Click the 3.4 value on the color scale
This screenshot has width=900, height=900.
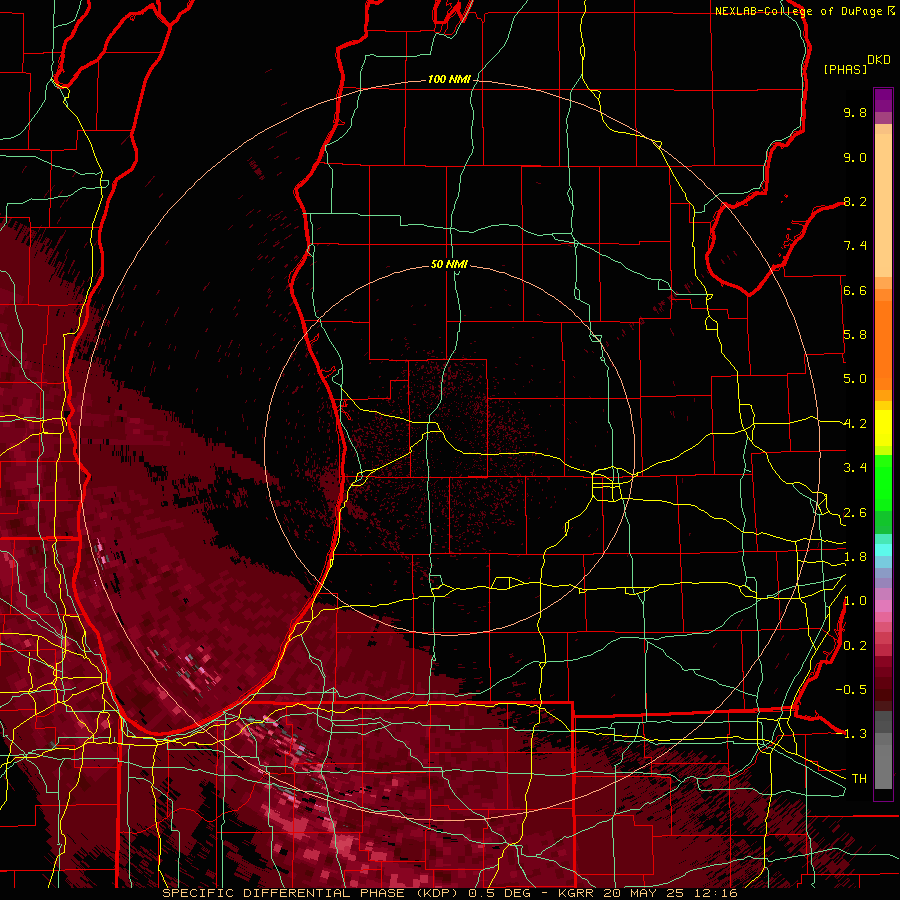[855, 468]
